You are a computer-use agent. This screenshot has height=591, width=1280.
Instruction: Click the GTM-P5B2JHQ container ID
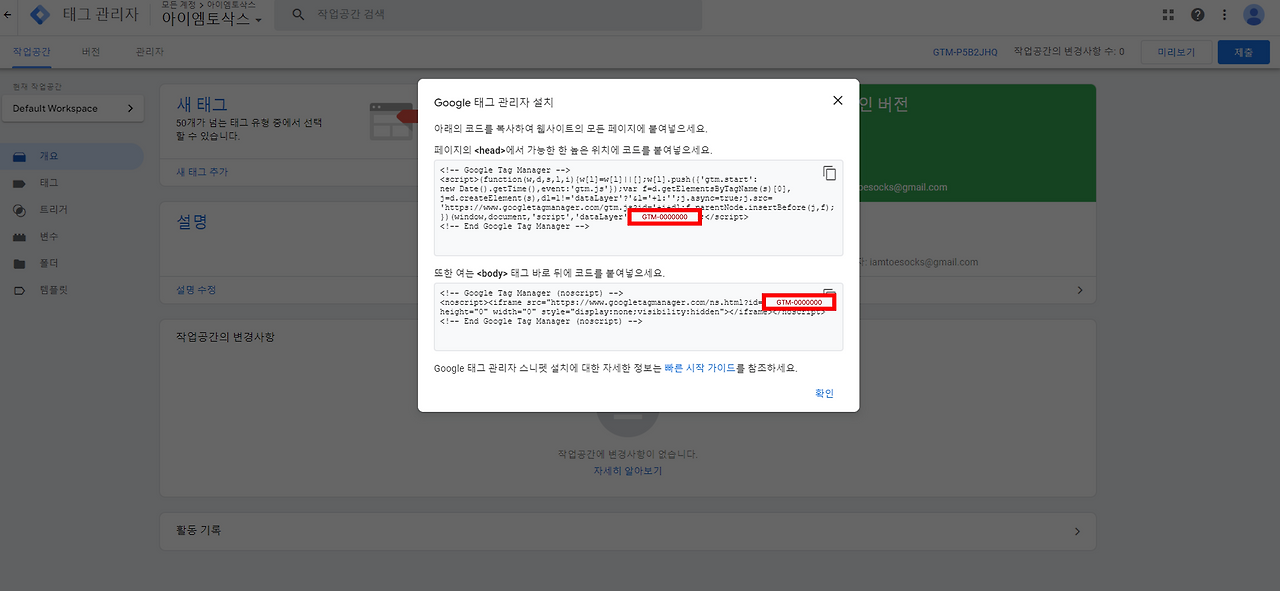click(965, 51)
